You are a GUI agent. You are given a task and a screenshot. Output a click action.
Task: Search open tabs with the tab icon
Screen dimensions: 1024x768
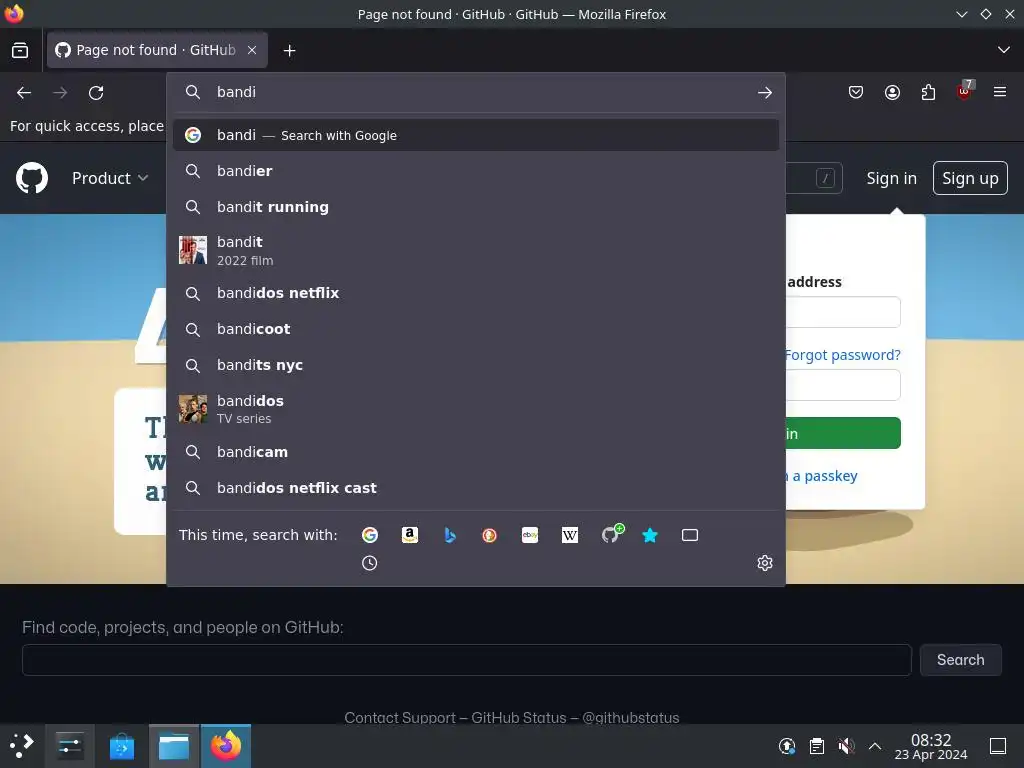(x=690, y=535)
